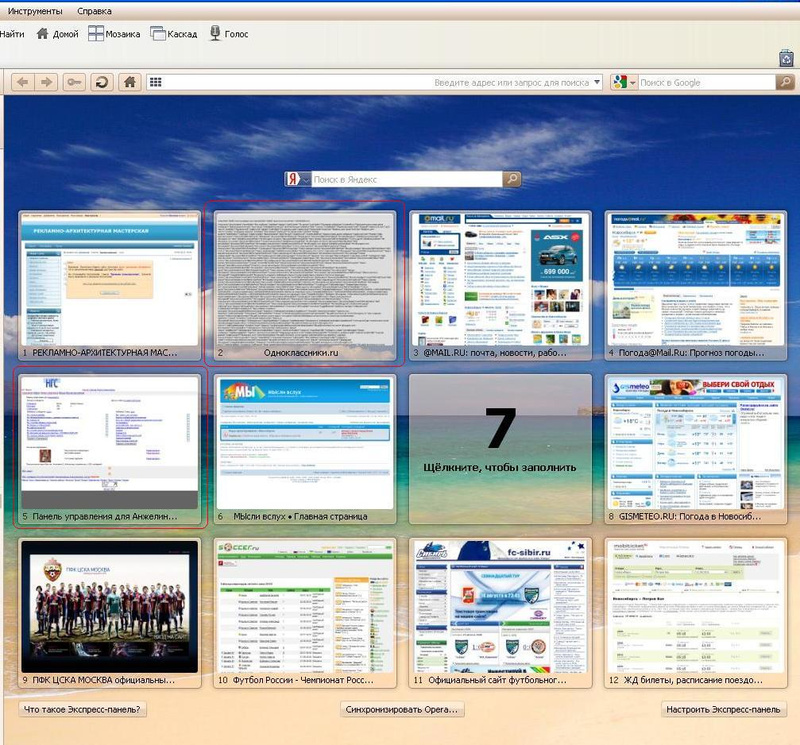Click the Google search magnifier button
800x745 pixels.
[x=785, y=82]
